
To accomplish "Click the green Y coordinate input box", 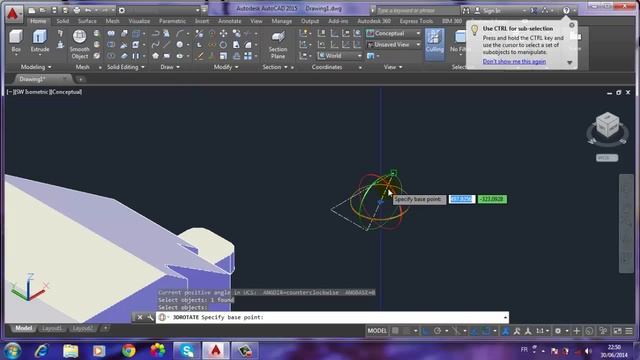I will coord(492,199).
